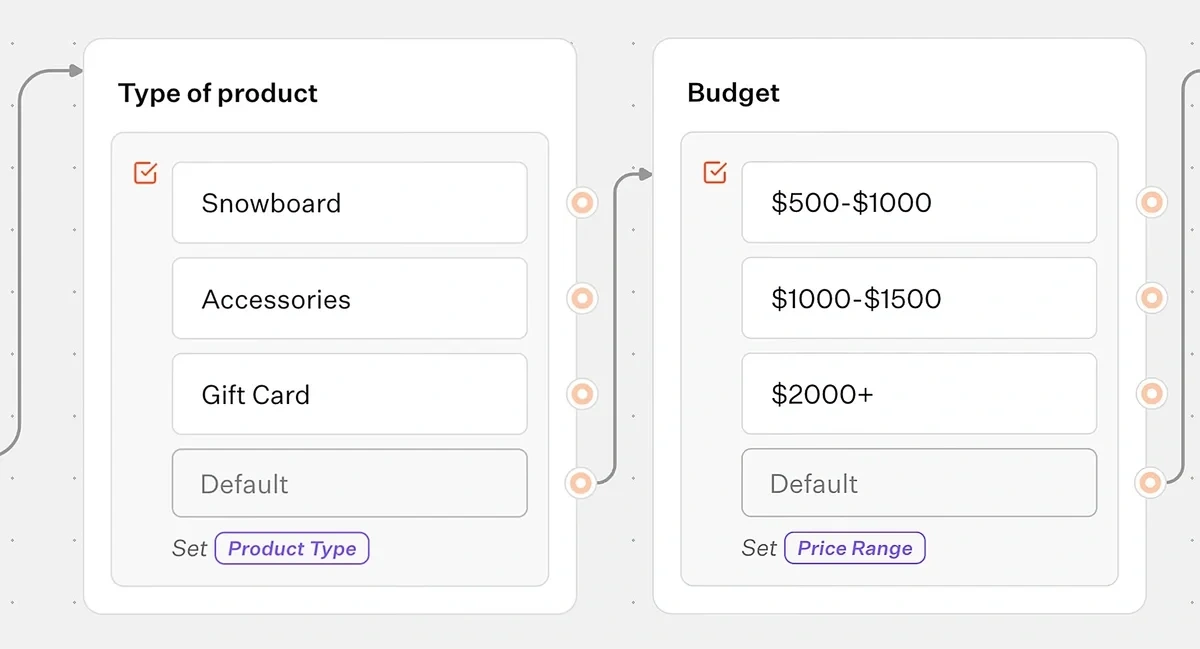Viewport: 1200px width, 649px height.
Task: Click the Default field on Budget card
Action: 918,482
